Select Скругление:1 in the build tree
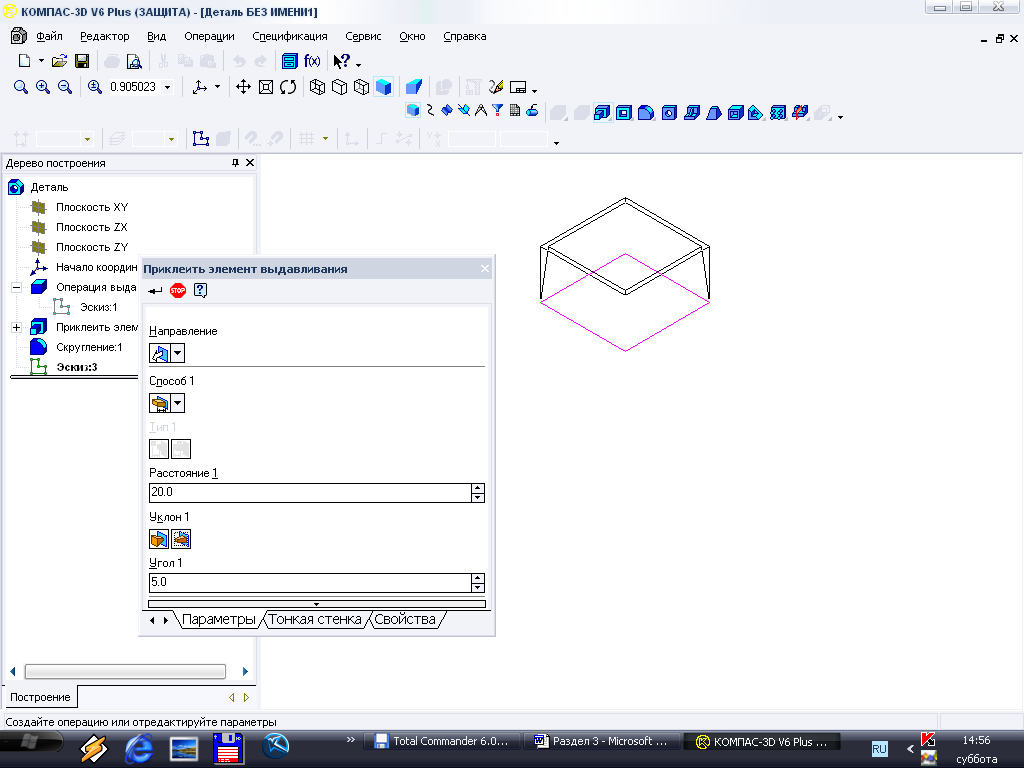 pyautogui.click(x=89, y=347)
